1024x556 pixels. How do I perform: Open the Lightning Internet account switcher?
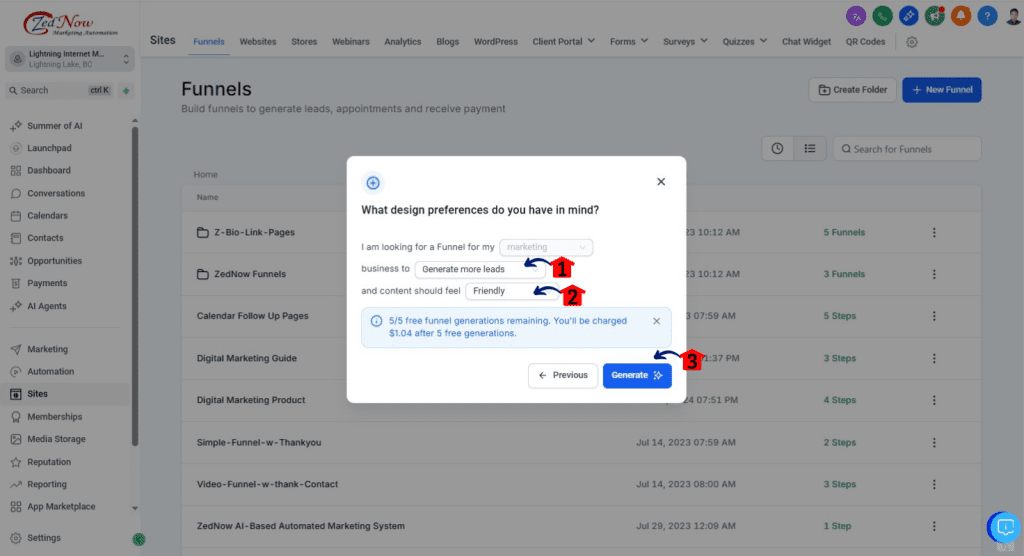click(70, 59)
